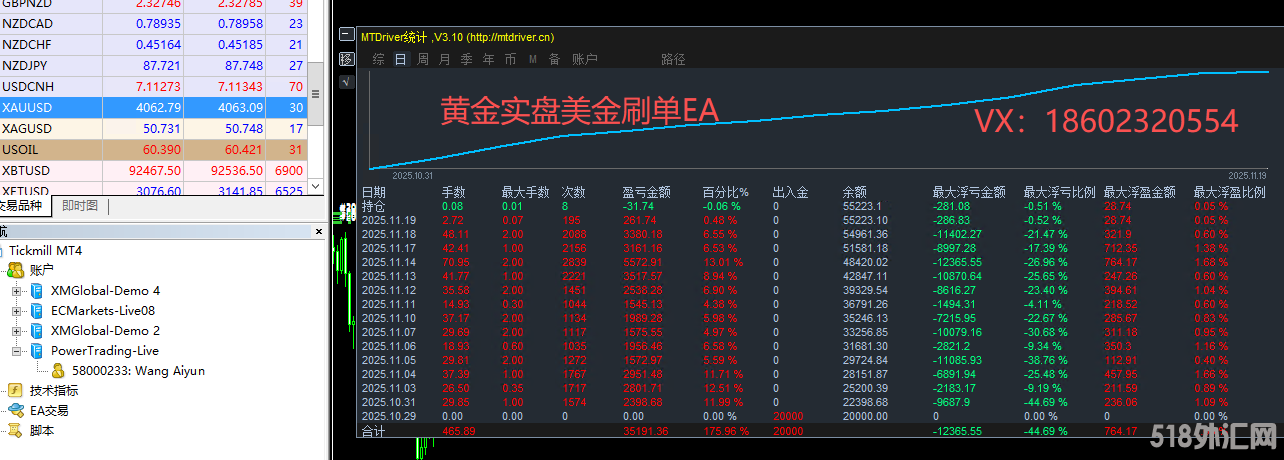Click the 盈亏金额 column header
Image resolution: width=1284 pixels, height=460 pixels.
coord(646,192)
